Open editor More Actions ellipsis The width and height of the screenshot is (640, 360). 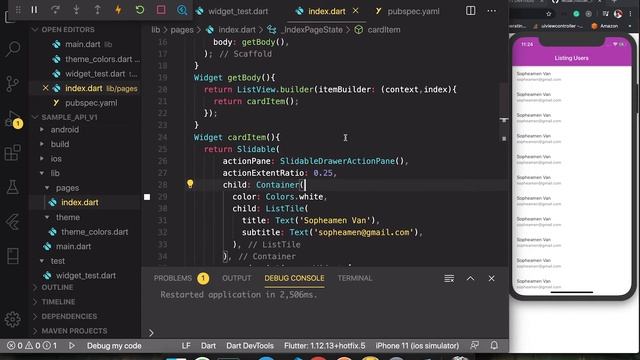(491, 11)
